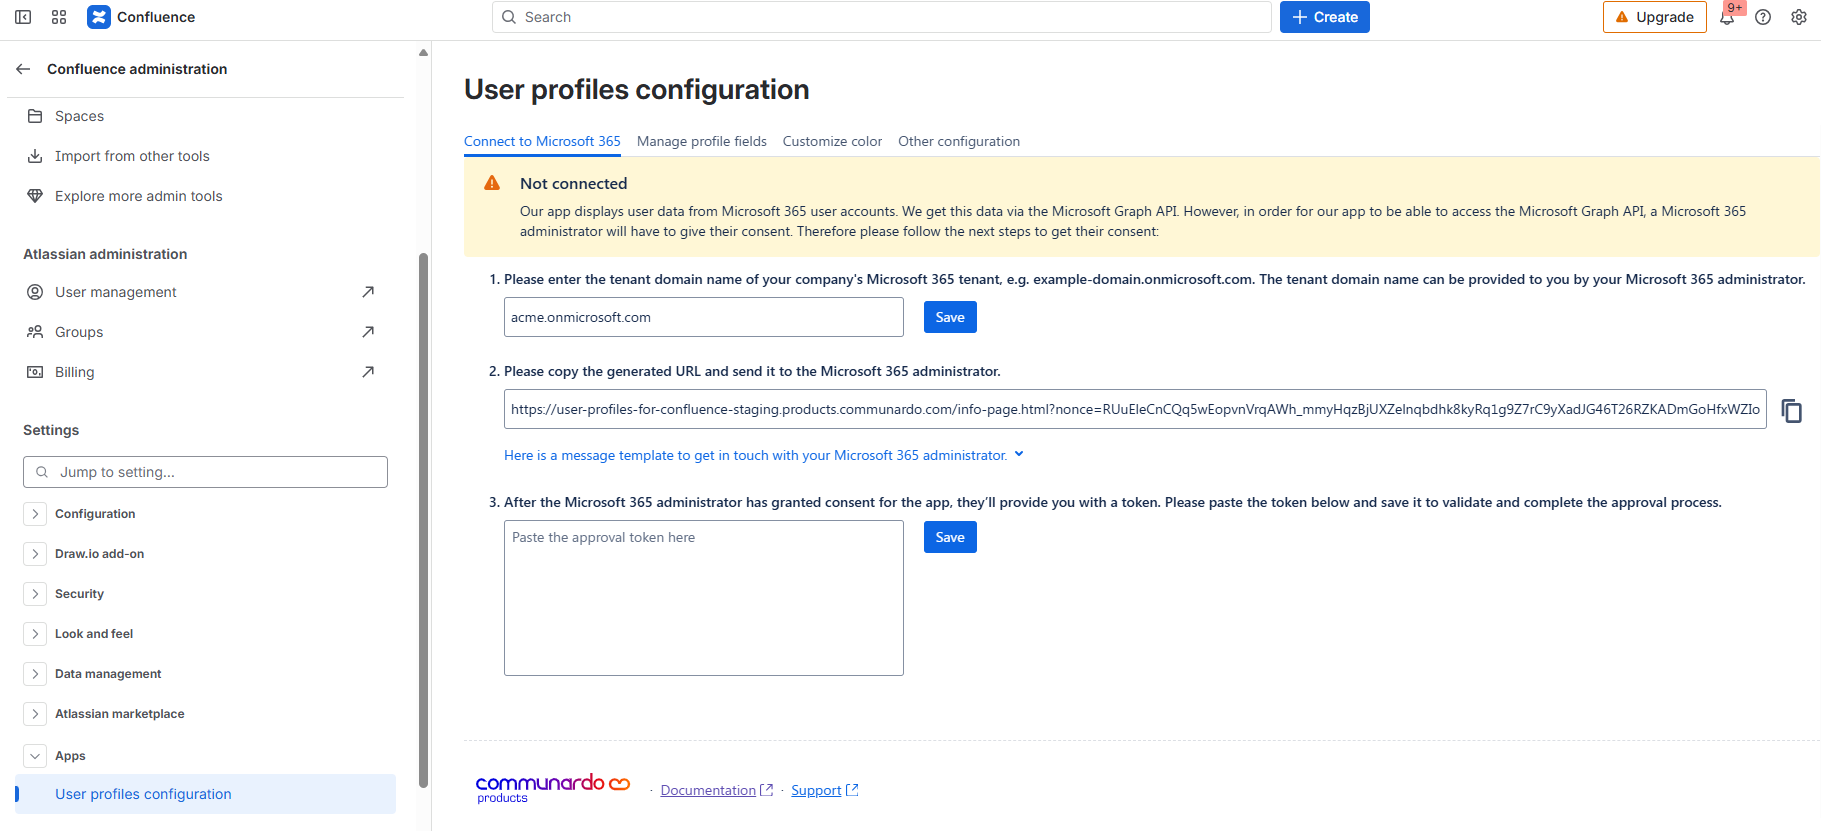Screen dimensions: 1821x831
Task: Open User management in Atlassian administration
Action: click(116, 292)
